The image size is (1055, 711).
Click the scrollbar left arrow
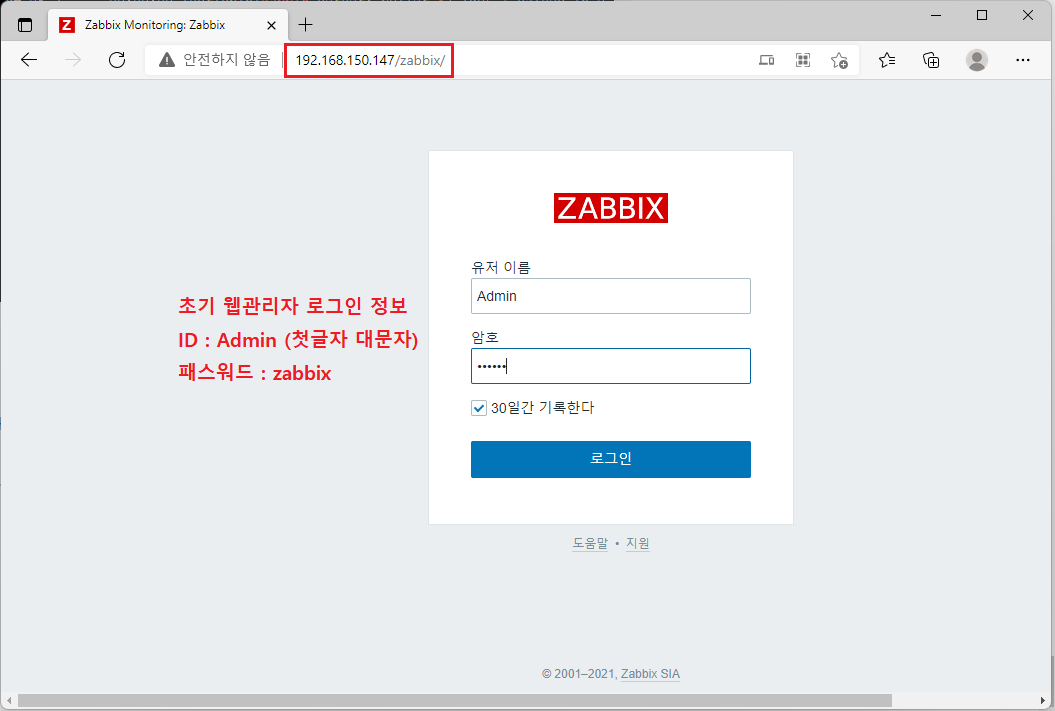click(x=9, y=700)
